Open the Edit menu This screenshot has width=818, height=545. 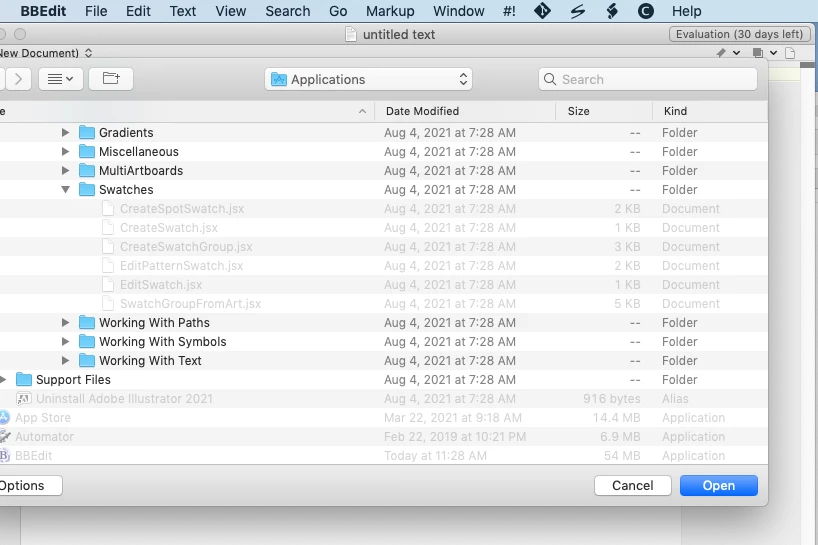point(138,11)
